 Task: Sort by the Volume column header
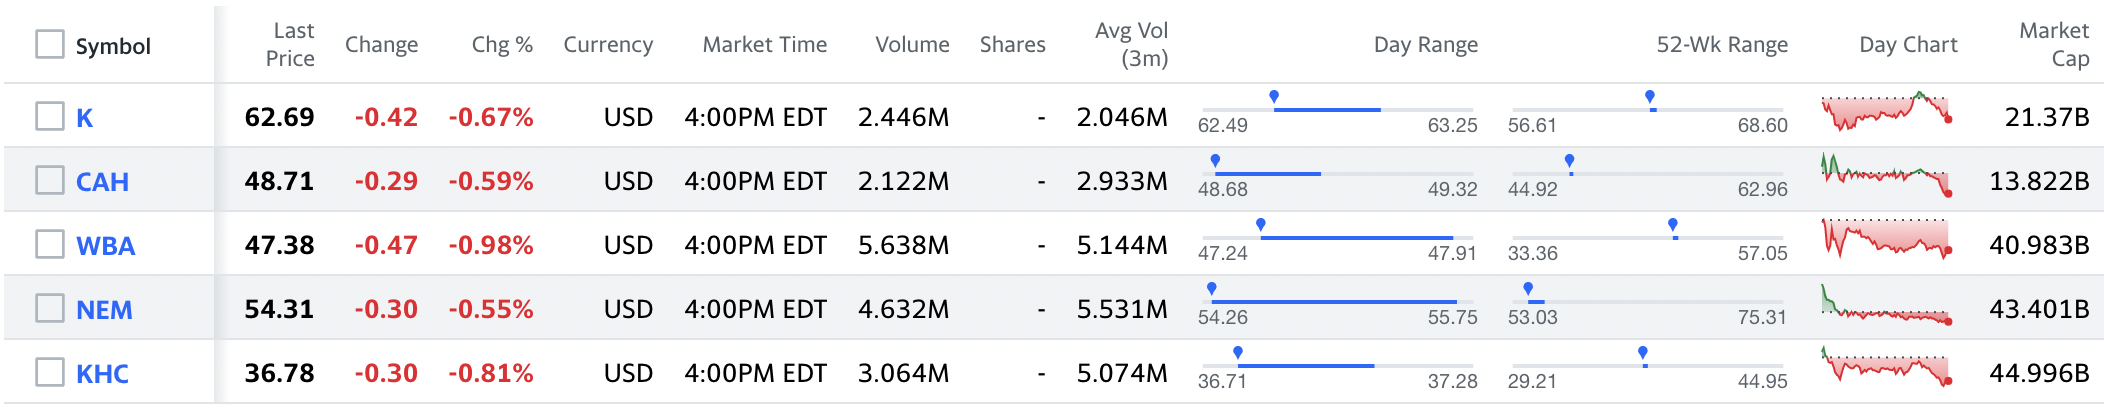[x=912, y=45]
